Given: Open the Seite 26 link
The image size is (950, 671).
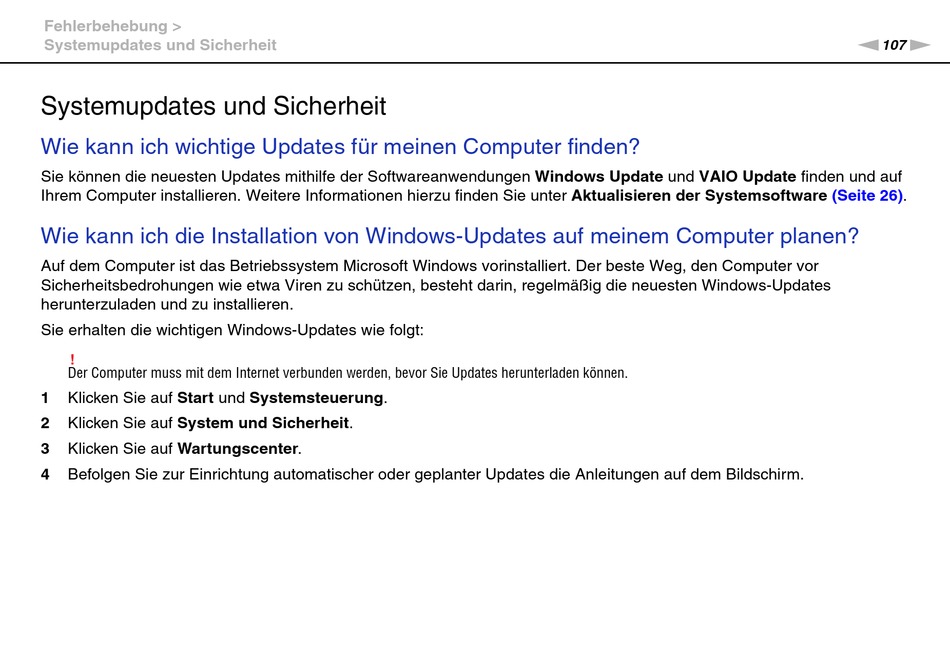Looking at the screenshot, I should click(x=868, y=196).
